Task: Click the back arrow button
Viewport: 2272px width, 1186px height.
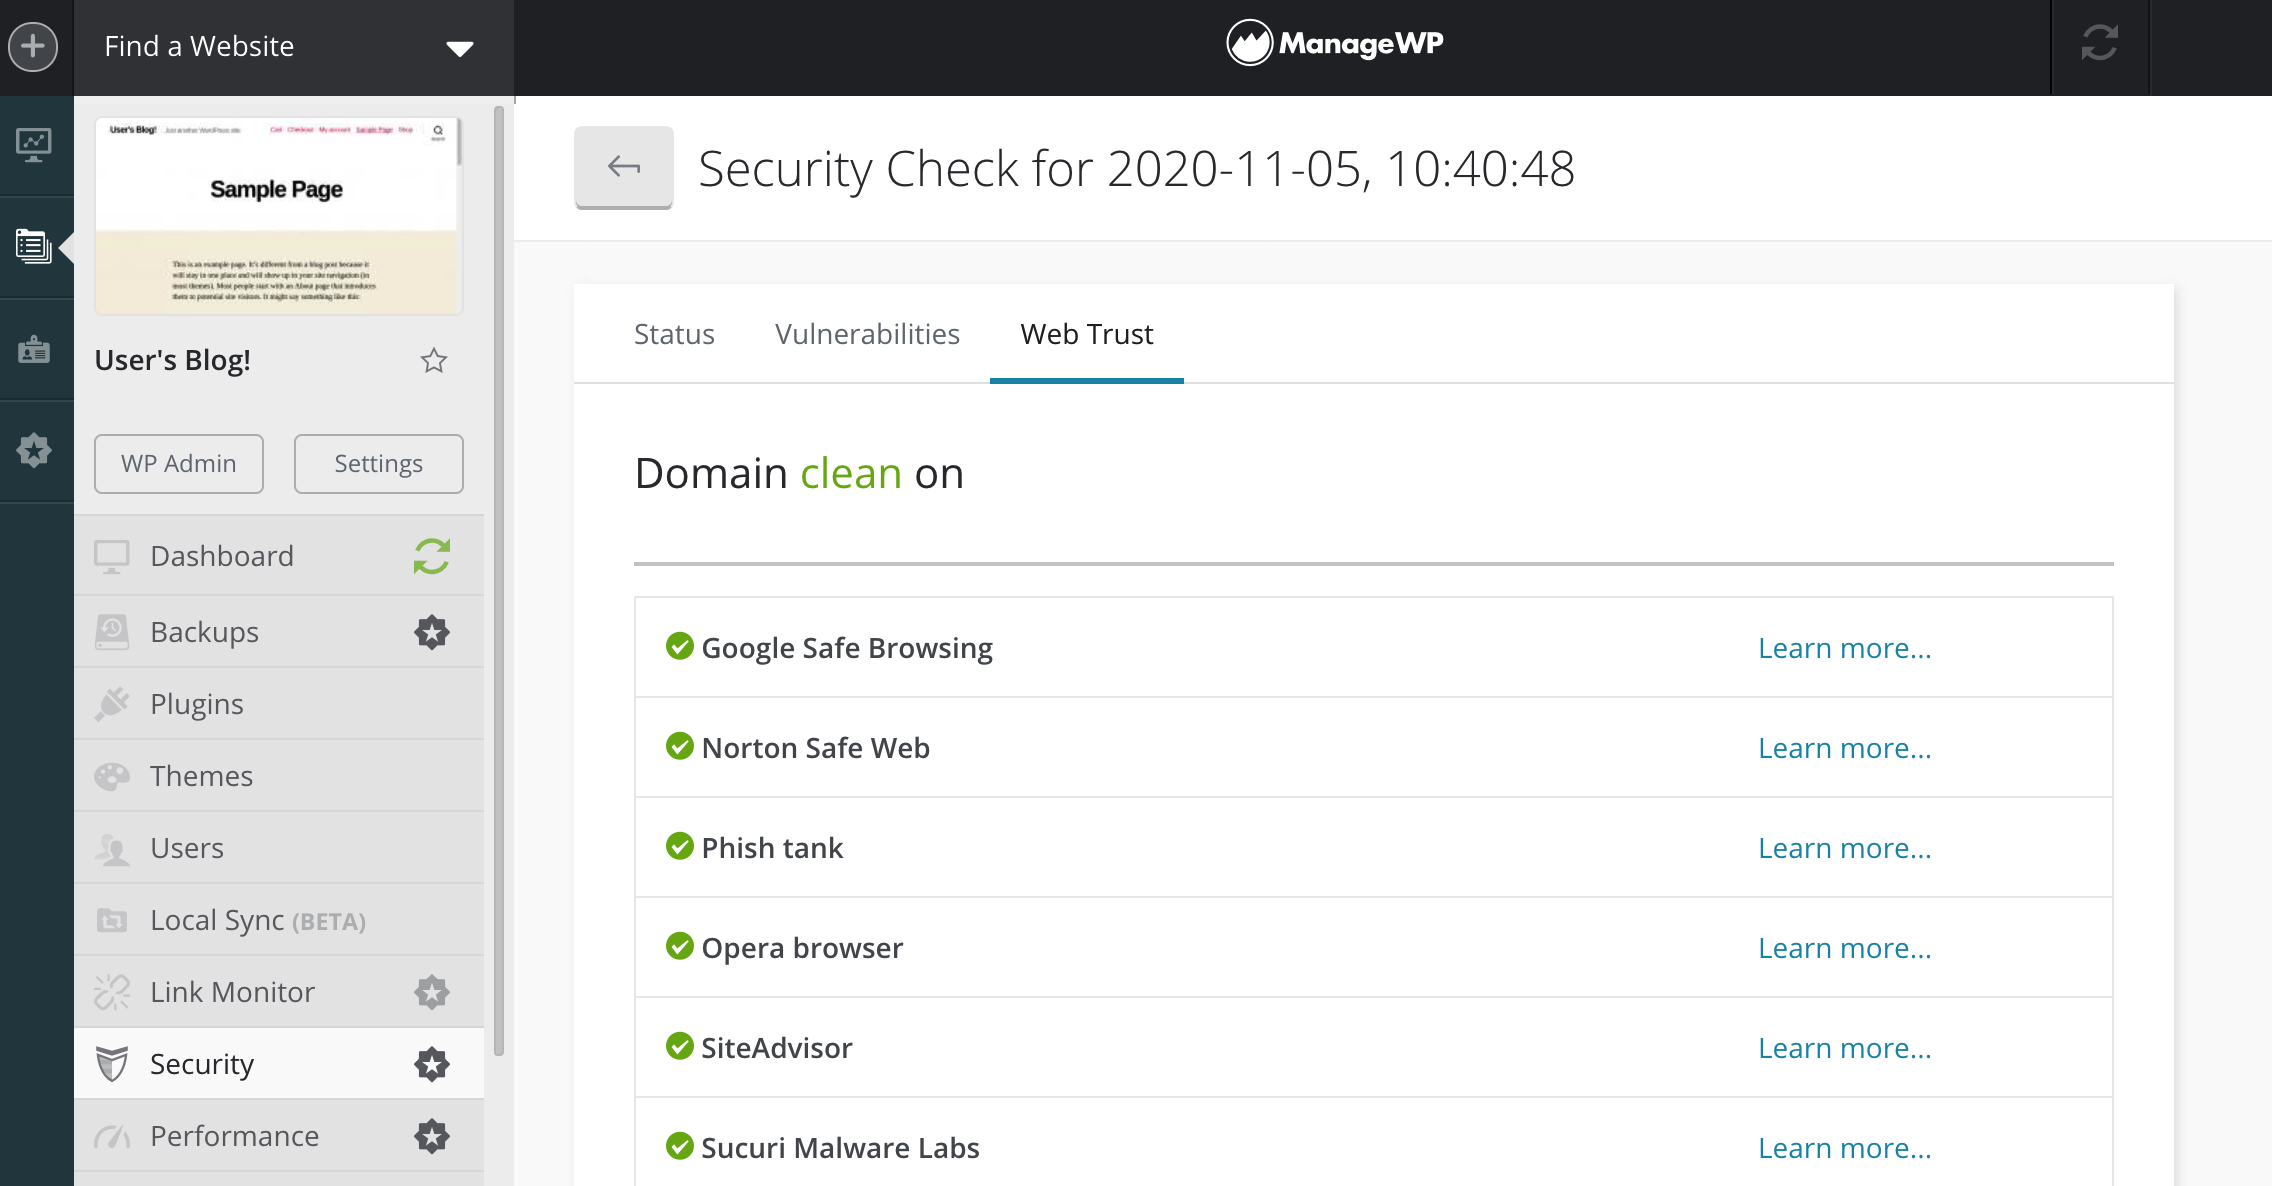Action: coord(623,167)
